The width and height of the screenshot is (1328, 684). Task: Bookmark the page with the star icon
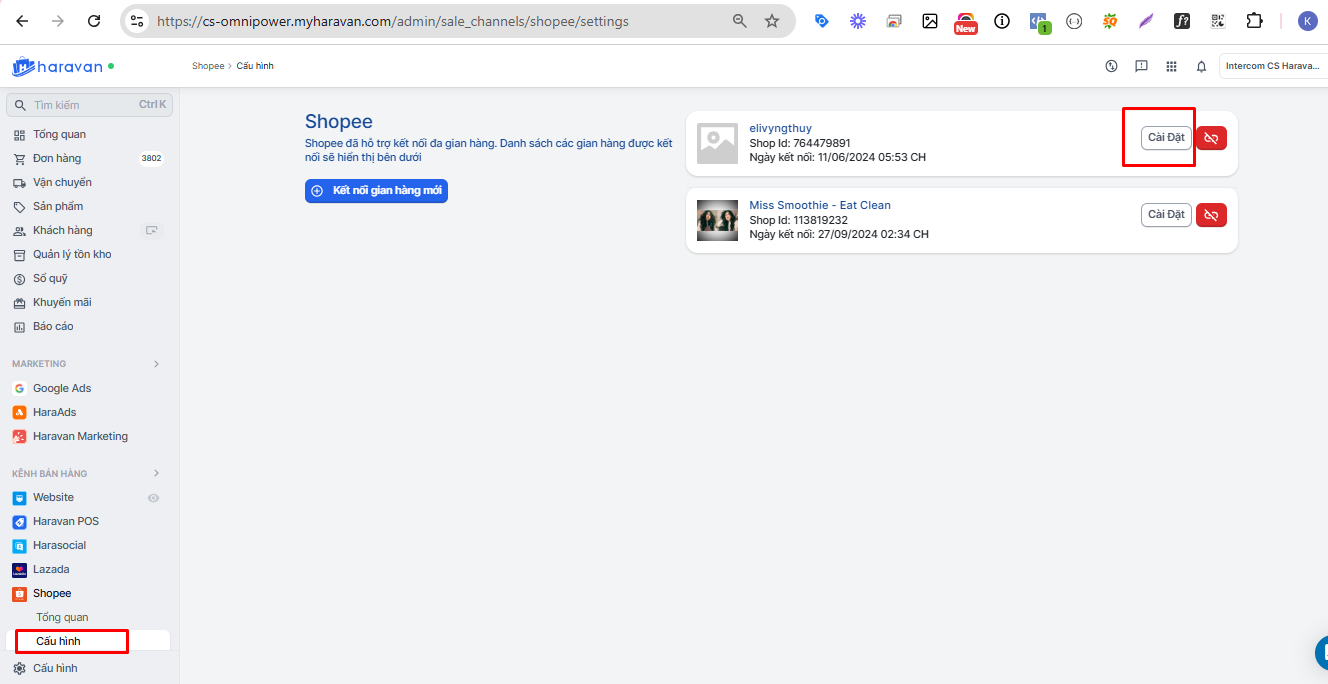click(x=772, y=21)
